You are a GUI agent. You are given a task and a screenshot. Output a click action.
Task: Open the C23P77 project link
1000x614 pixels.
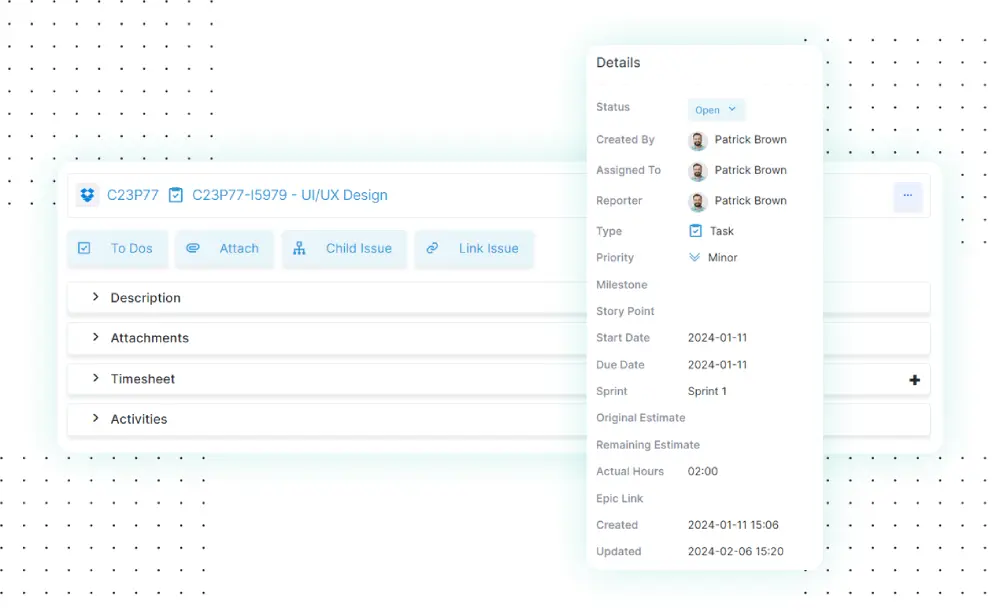(133, 195)
